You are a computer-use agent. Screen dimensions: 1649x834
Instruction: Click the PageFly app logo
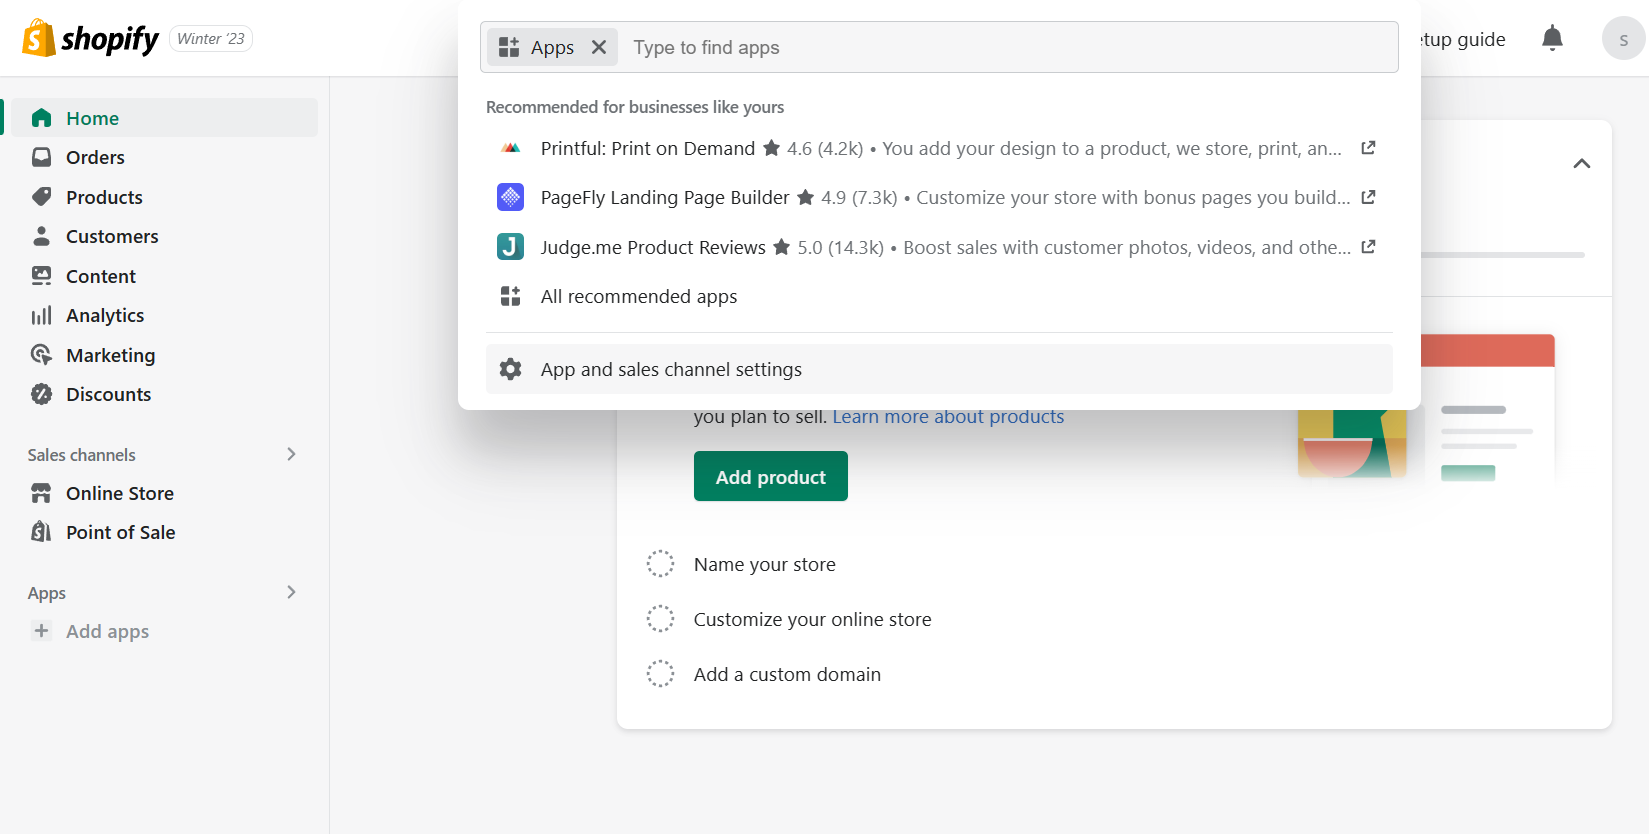tap(510, 197)
